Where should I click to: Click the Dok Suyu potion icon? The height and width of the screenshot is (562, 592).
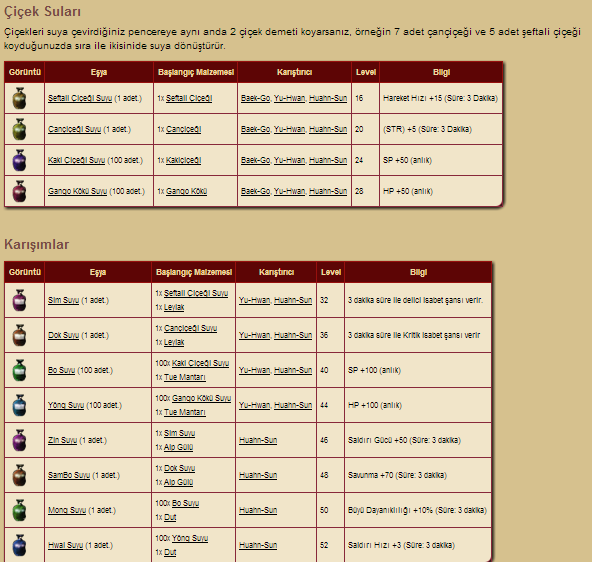19,335
